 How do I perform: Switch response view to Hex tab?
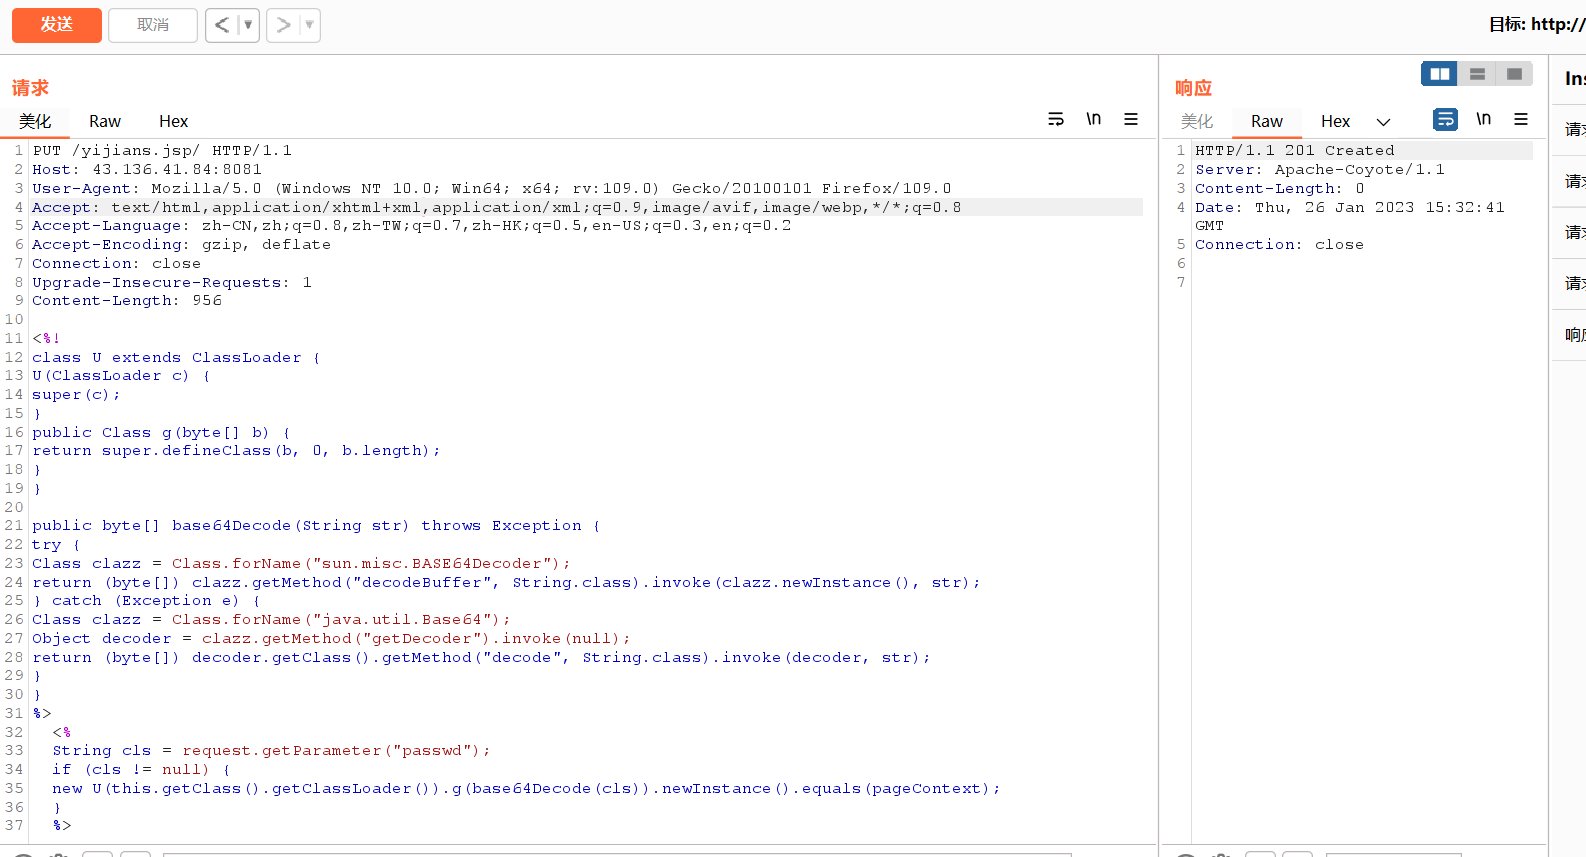[x=1335, y=121]
